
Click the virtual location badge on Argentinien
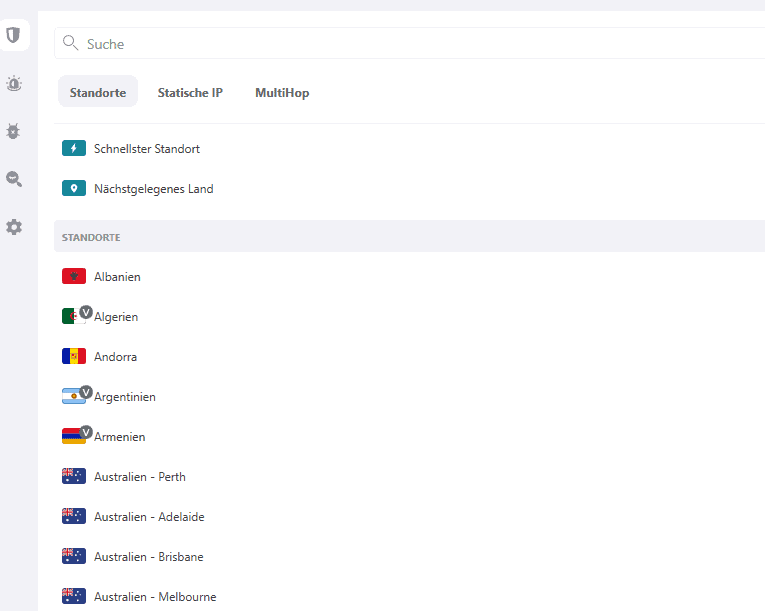coord(86,392)
